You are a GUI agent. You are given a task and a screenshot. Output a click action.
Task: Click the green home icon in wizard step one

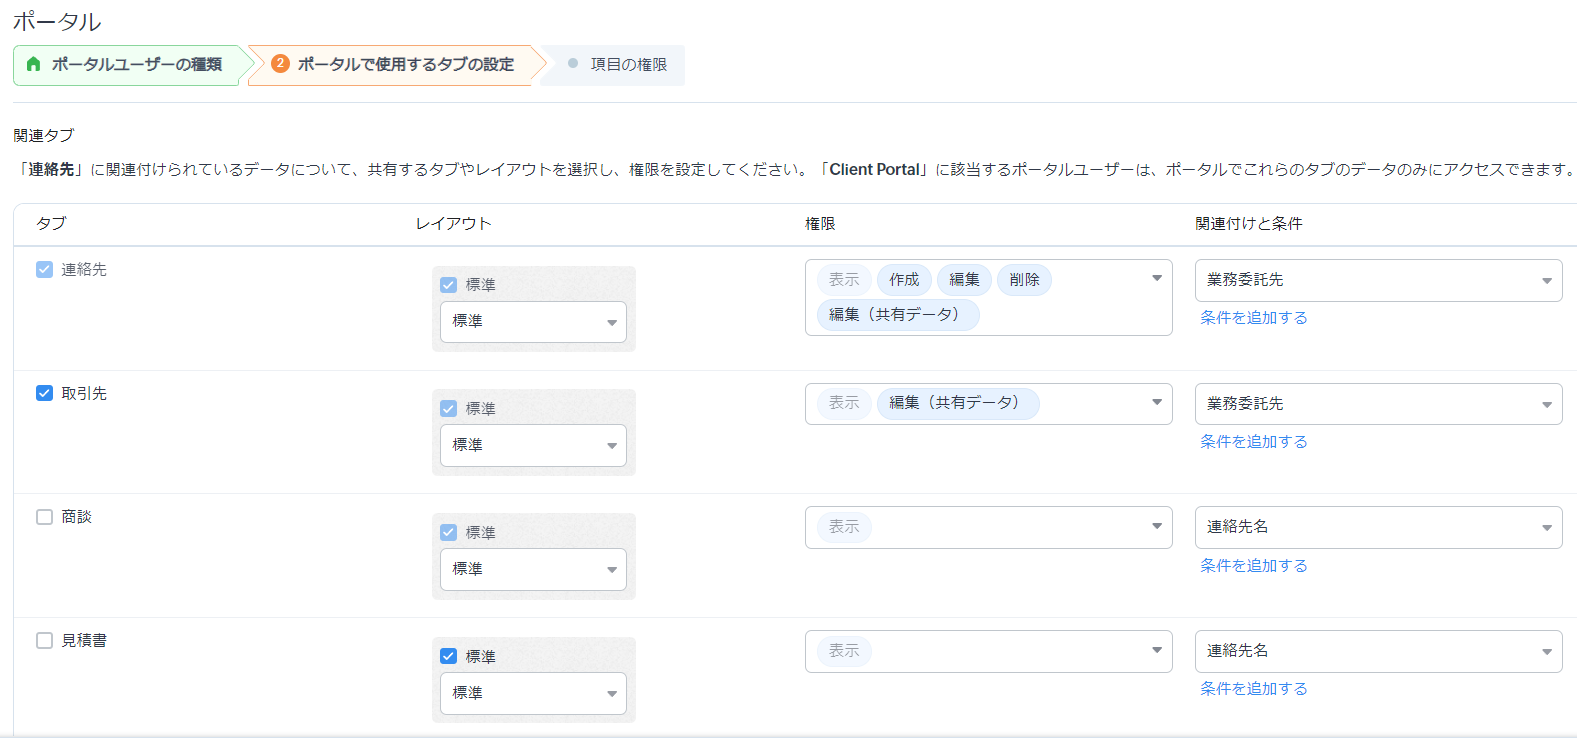coord(34,64)
